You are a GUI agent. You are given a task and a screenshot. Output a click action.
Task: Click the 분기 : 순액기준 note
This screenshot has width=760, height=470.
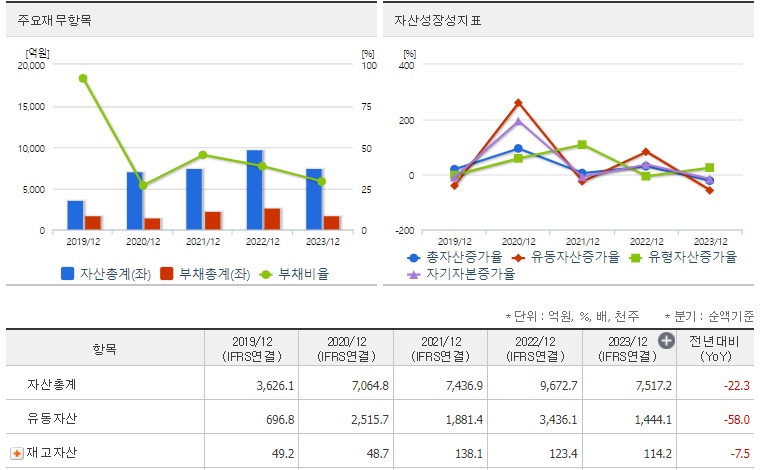click(x=710, y=316)
